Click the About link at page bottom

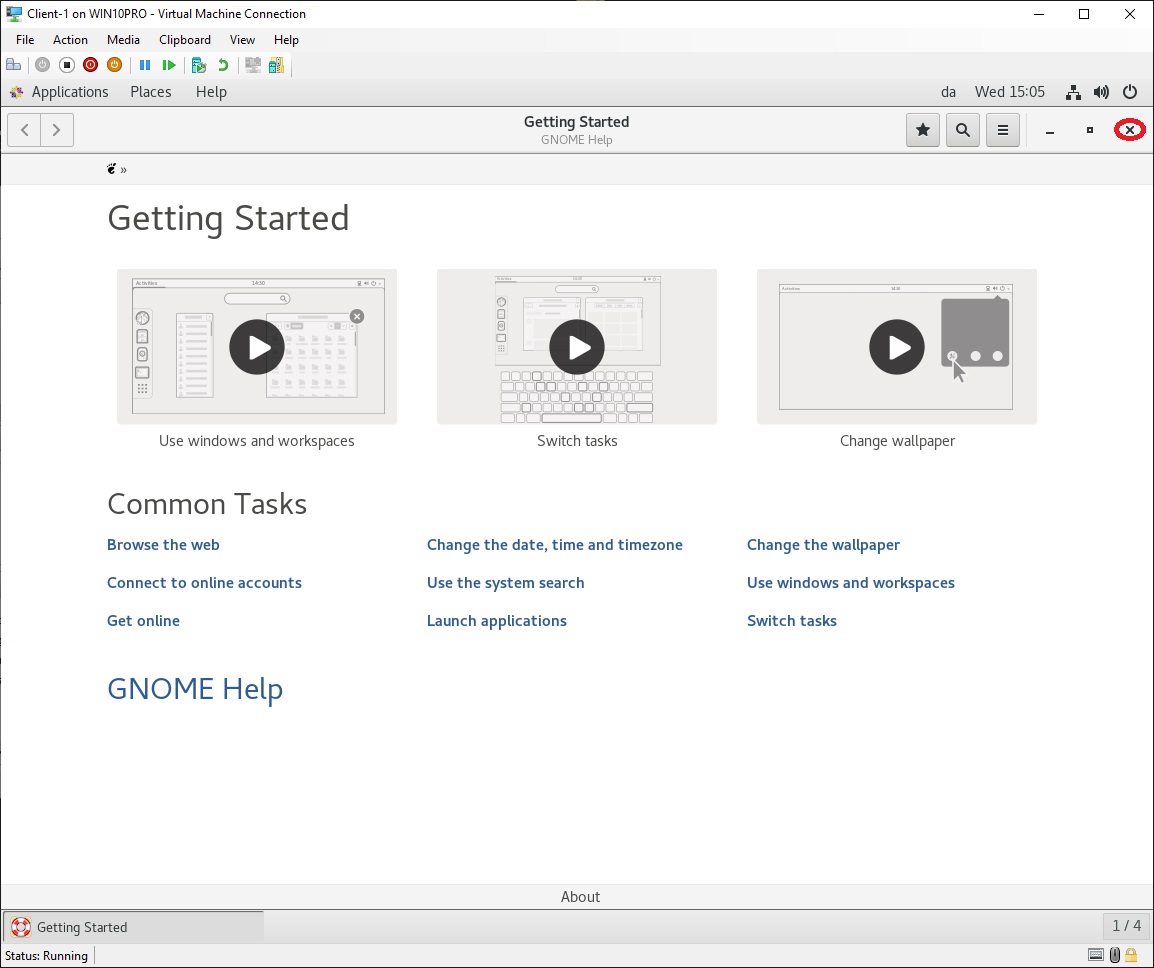(581, 897)
